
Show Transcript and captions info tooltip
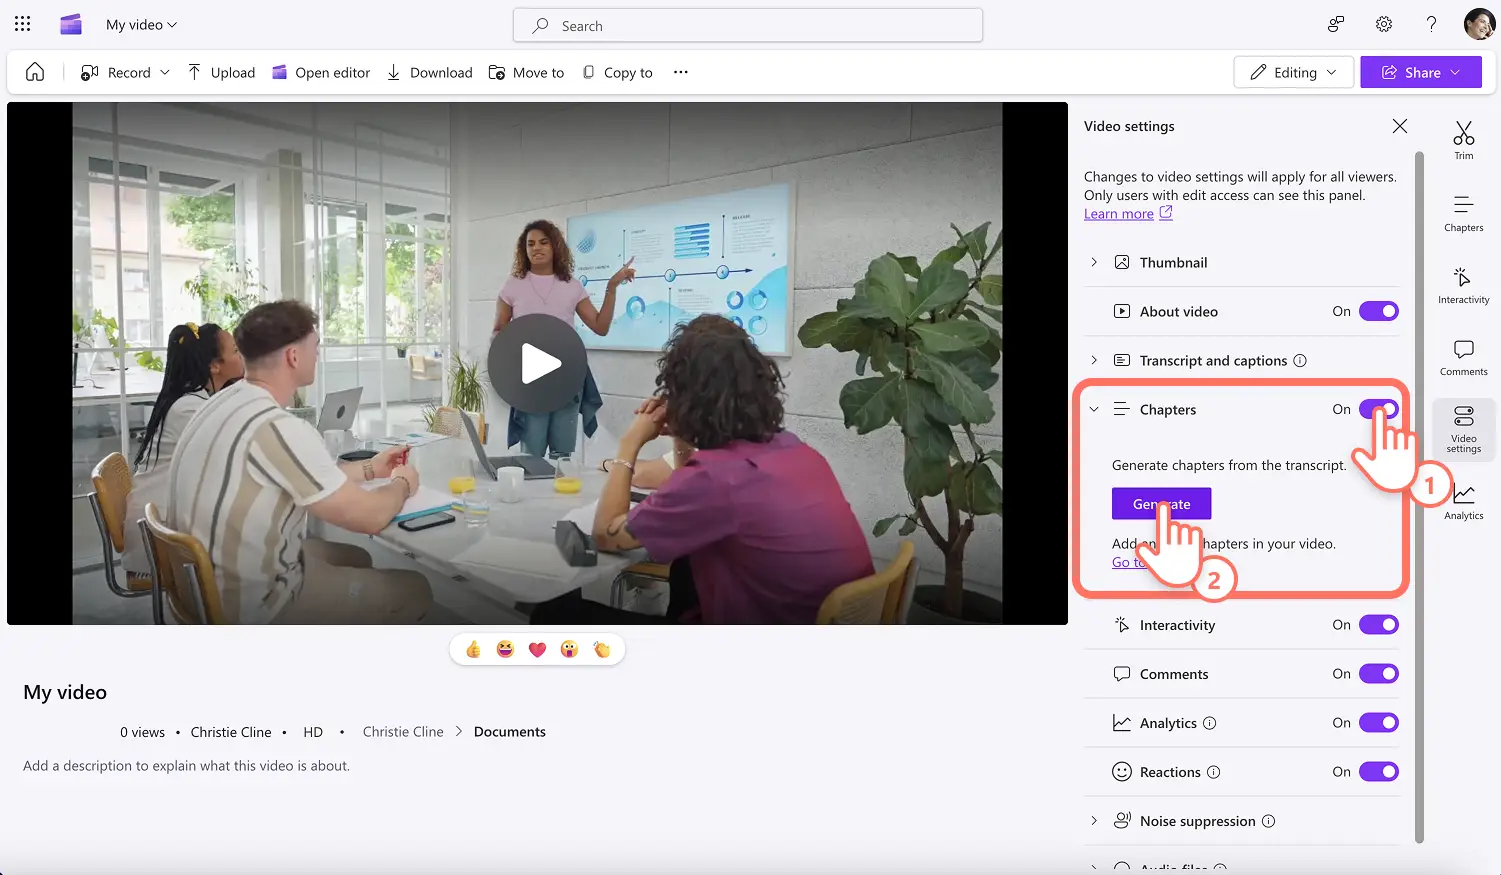point(1300,360)
